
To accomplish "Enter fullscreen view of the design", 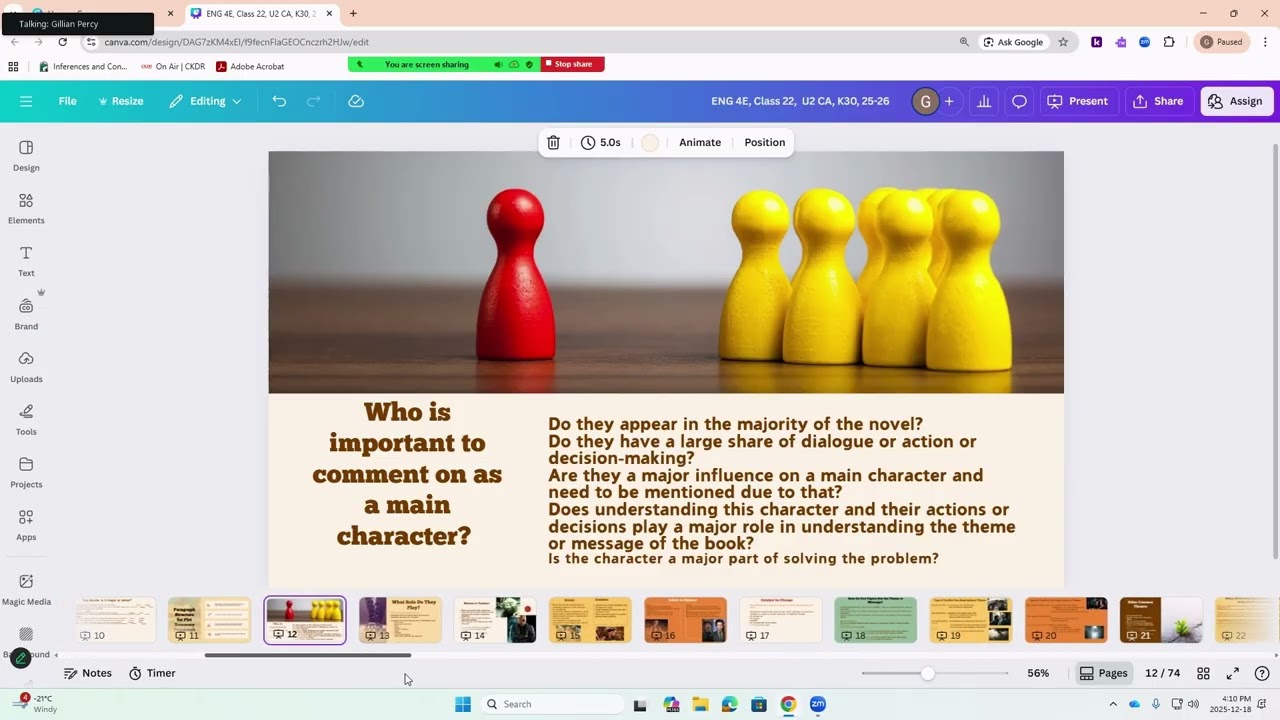I will pos(1233,673).
